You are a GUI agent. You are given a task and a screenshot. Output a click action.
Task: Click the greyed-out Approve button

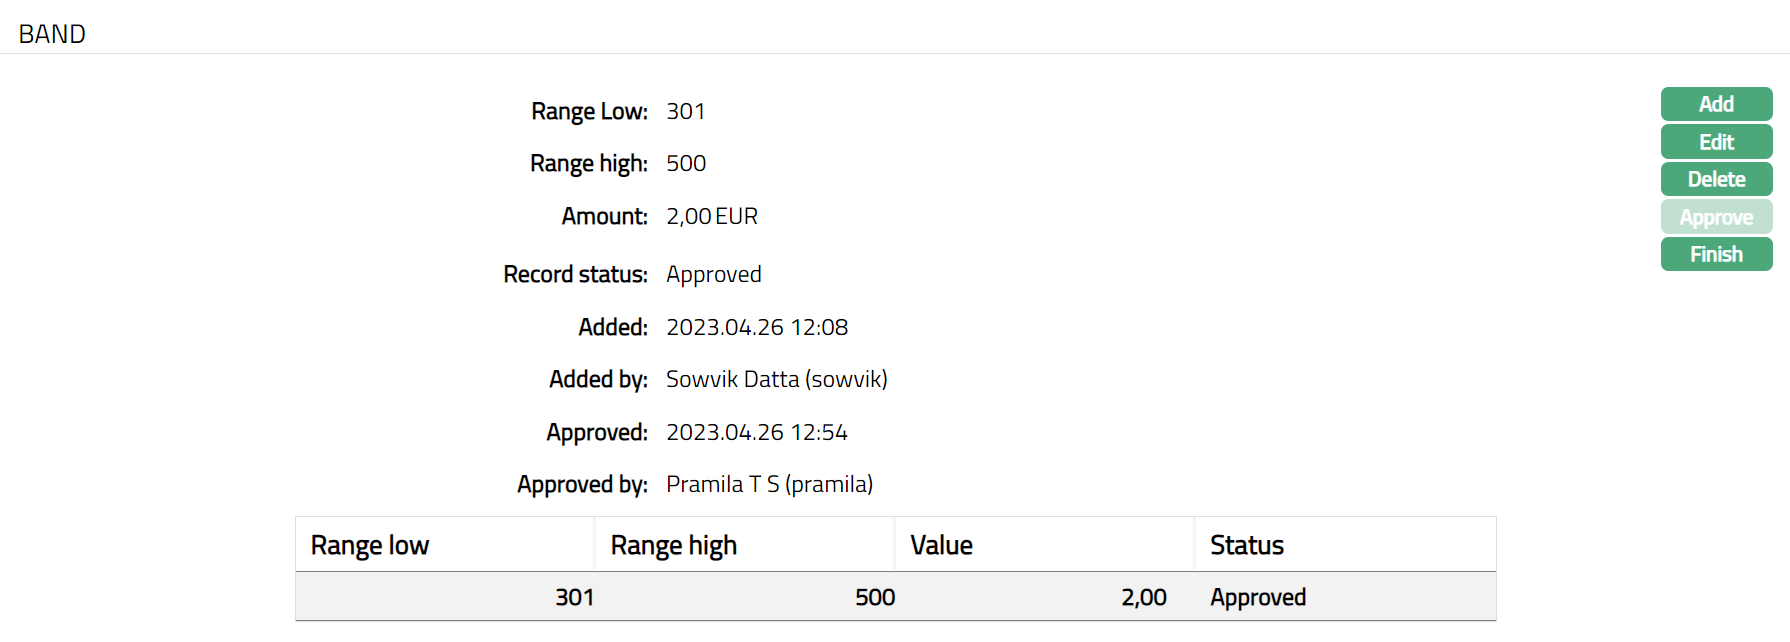click(x=1716, y=217)
